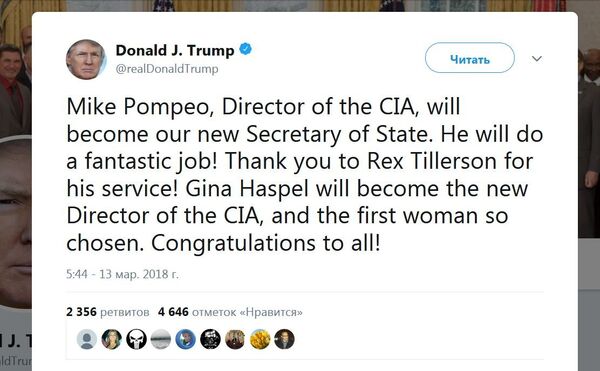Viewport: 600px width, 371px height.
Task: Open the yellow flowers liker avatar
Action: (260, 339)
